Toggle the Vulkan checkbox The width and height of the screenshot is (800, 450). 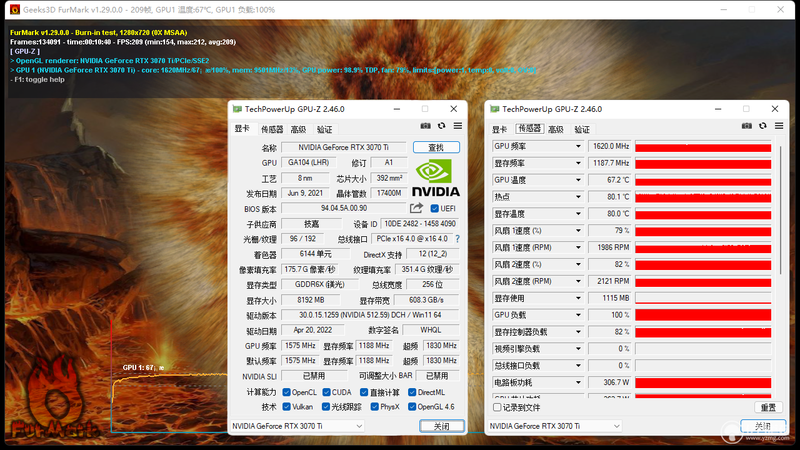[x=287, y=407]
